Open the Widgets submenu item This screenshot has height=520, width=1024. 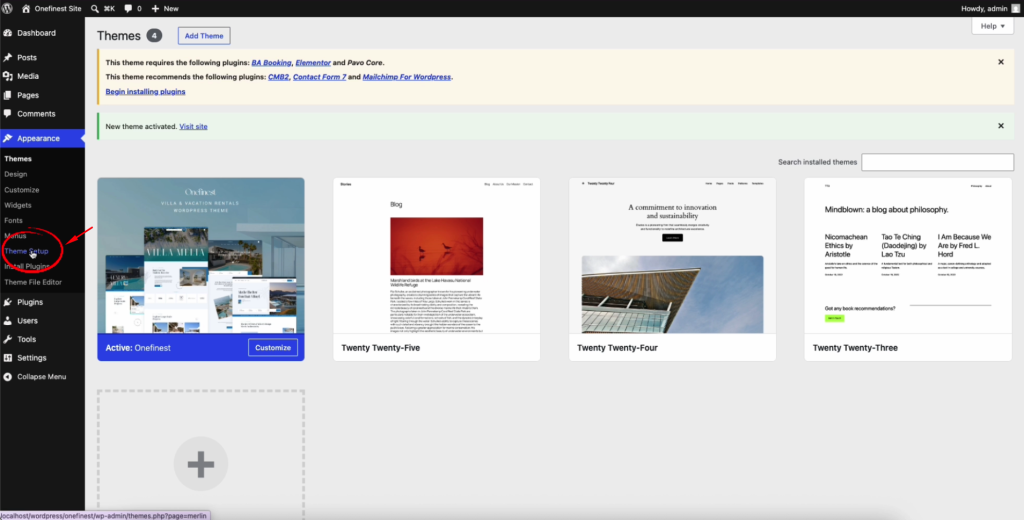18,205
